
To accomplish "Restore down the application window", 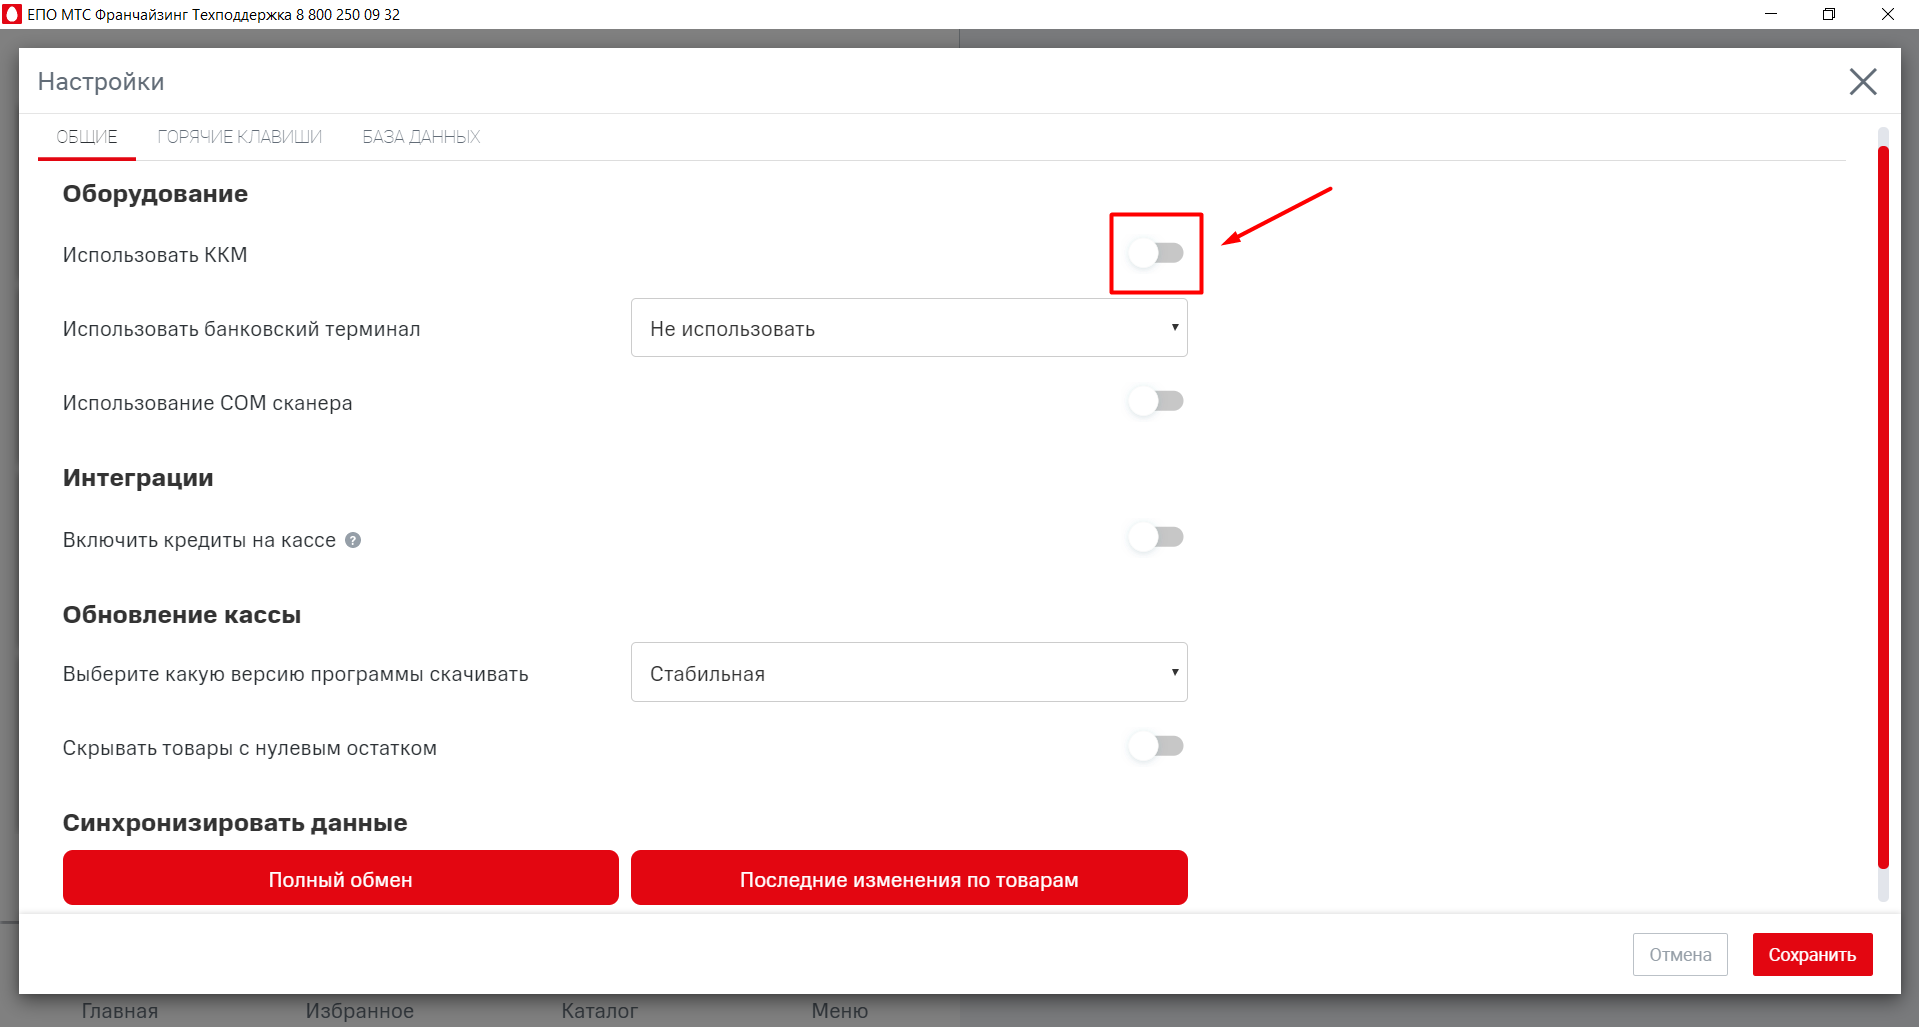I will pyautogui.click(x=1829, y=14).
